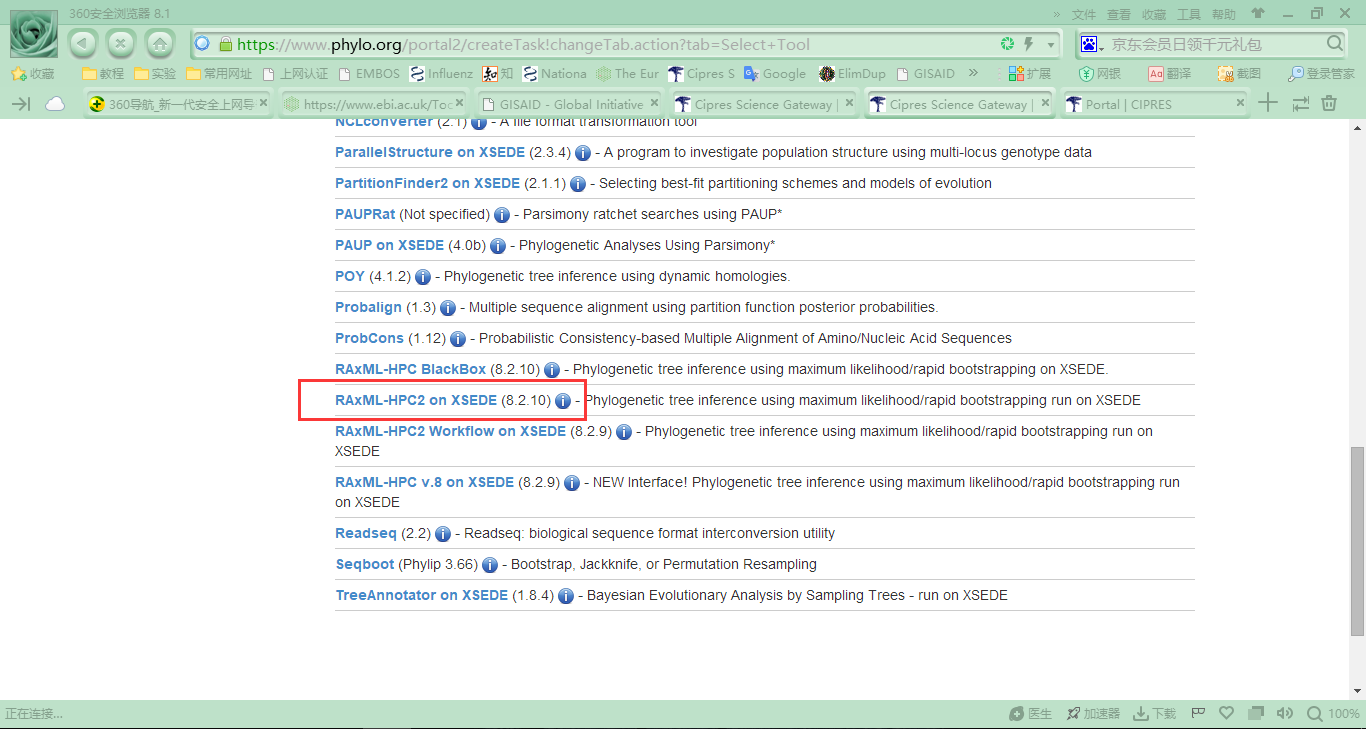Click the 登录管家 login manager icon
1366x729 pixels.
[x=1322, y=73]
